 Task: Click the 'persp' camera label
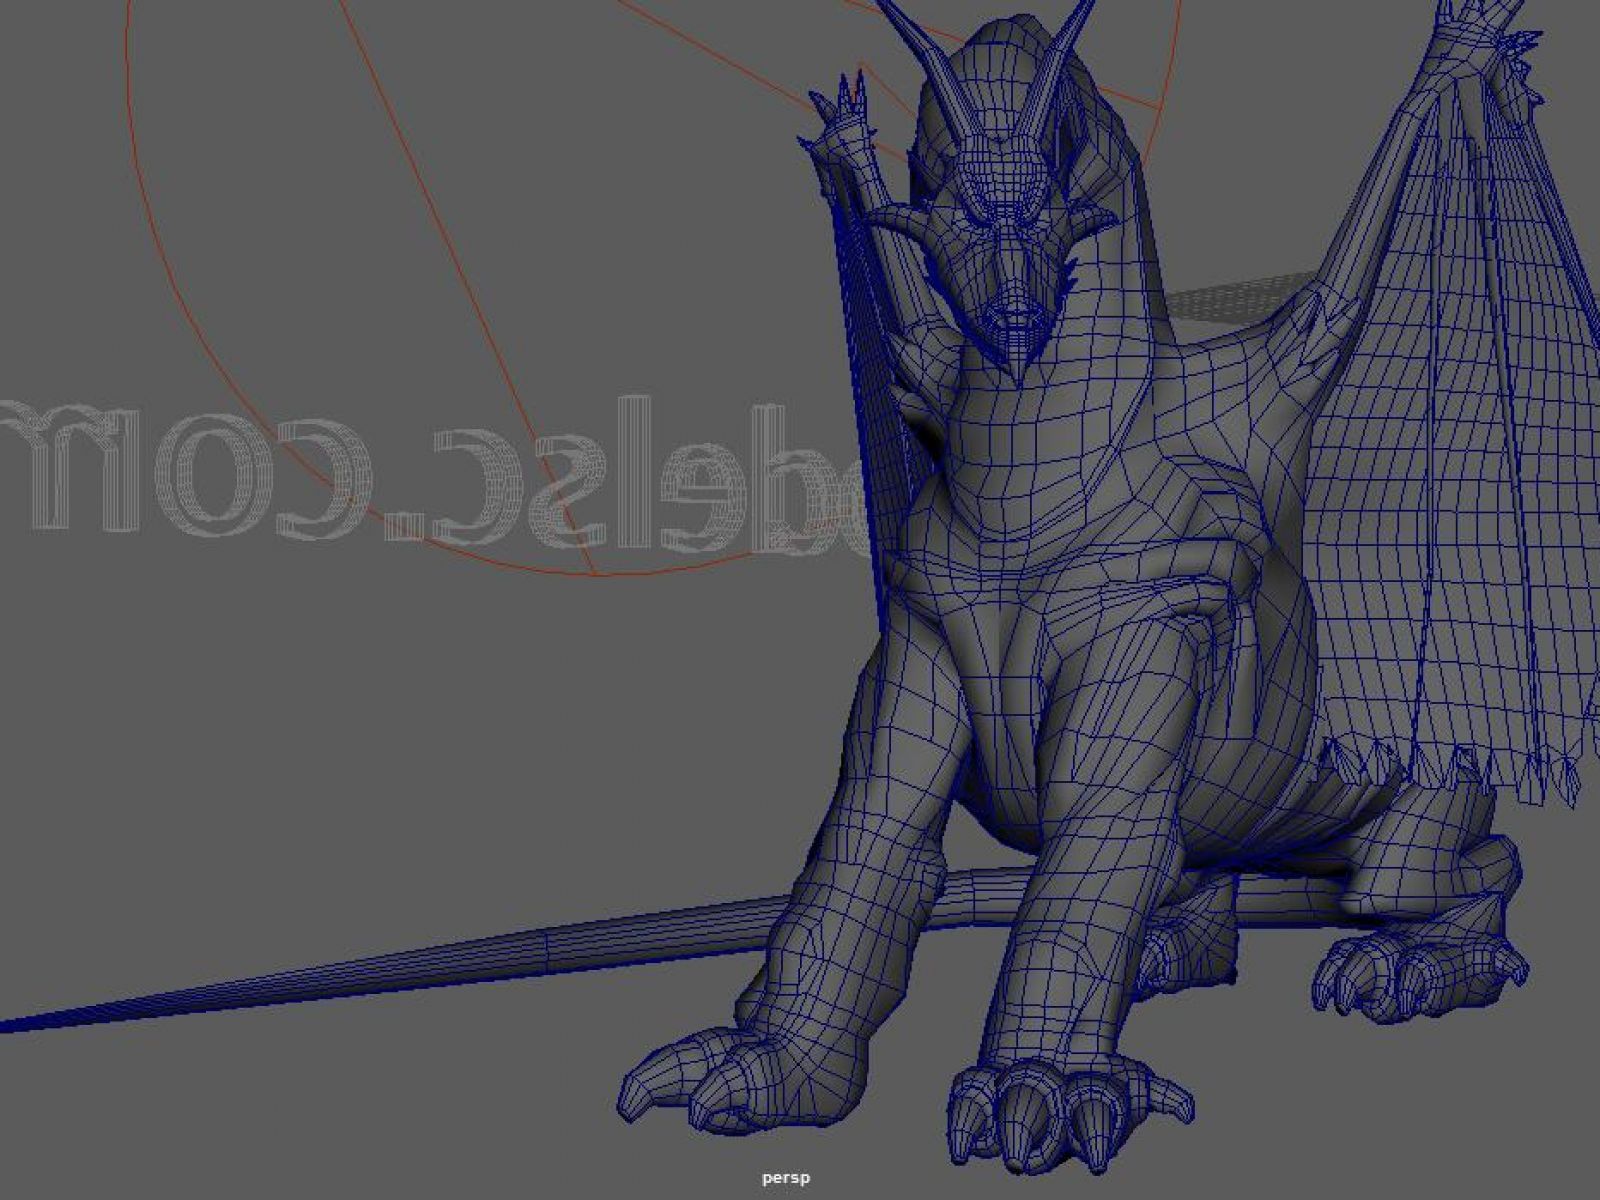click(x=786, y=1178)
